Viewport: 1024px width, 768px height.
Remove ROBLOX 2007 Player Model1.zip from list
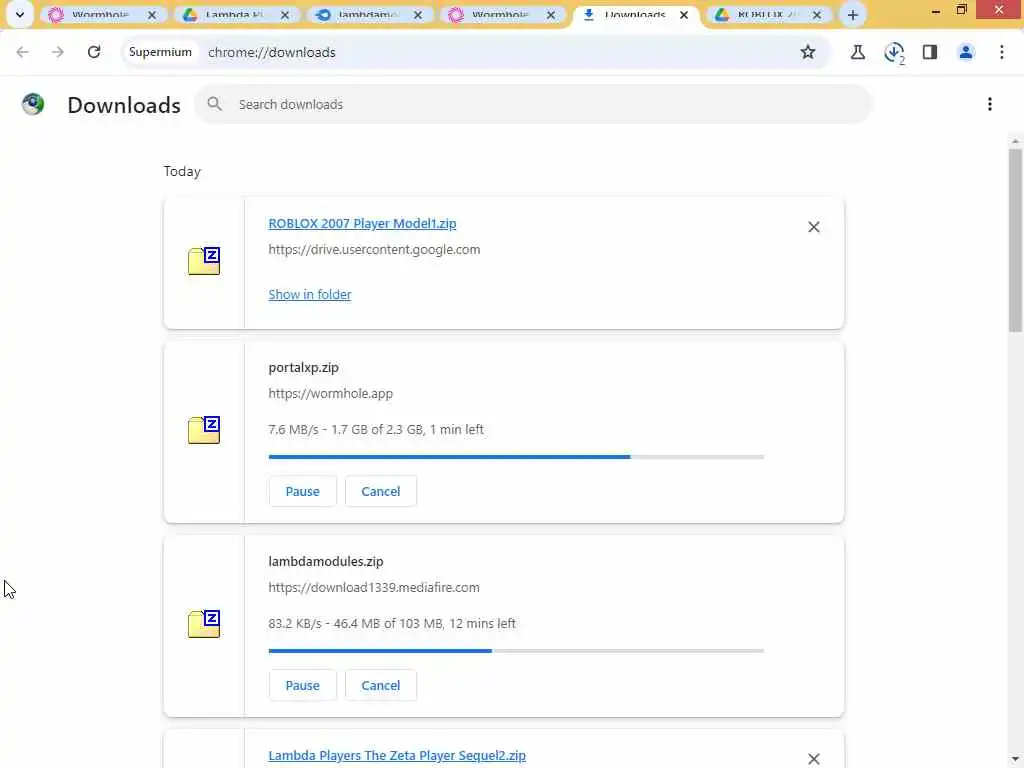pos(814,227)
